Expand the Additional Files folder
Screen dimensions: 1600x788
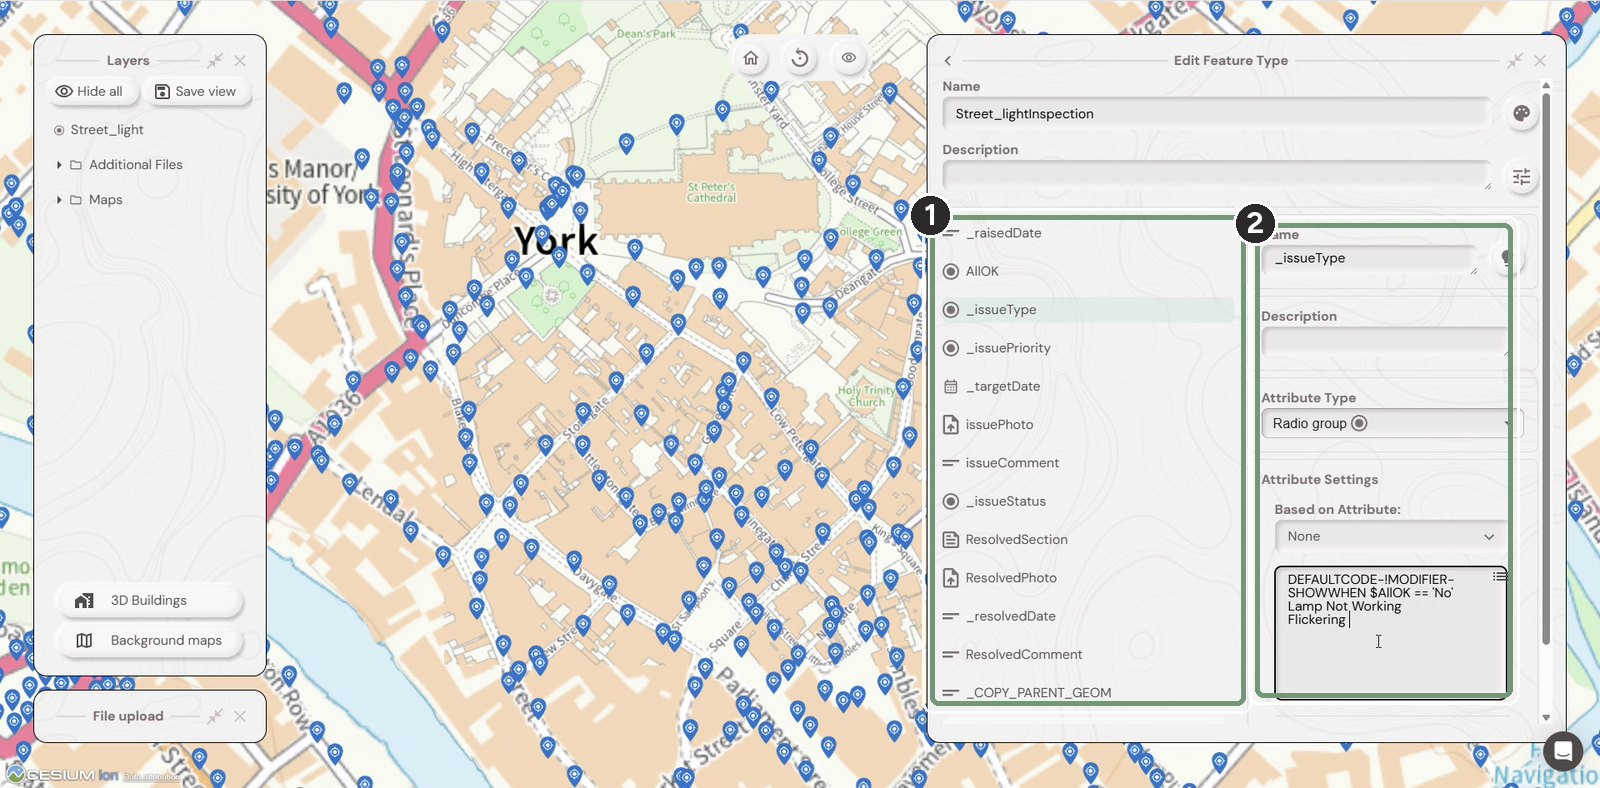[x=59, y=165]
